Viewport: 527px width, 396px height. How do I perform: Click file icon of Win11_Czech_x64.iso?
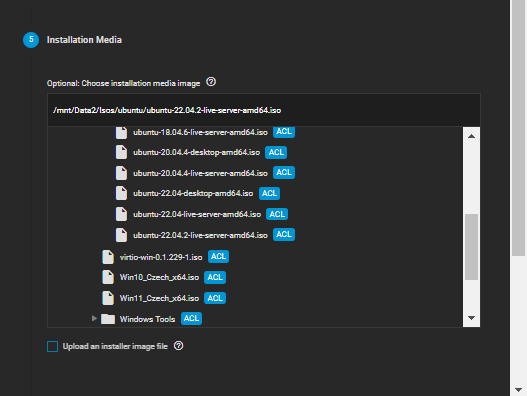[x=108, y=298]
